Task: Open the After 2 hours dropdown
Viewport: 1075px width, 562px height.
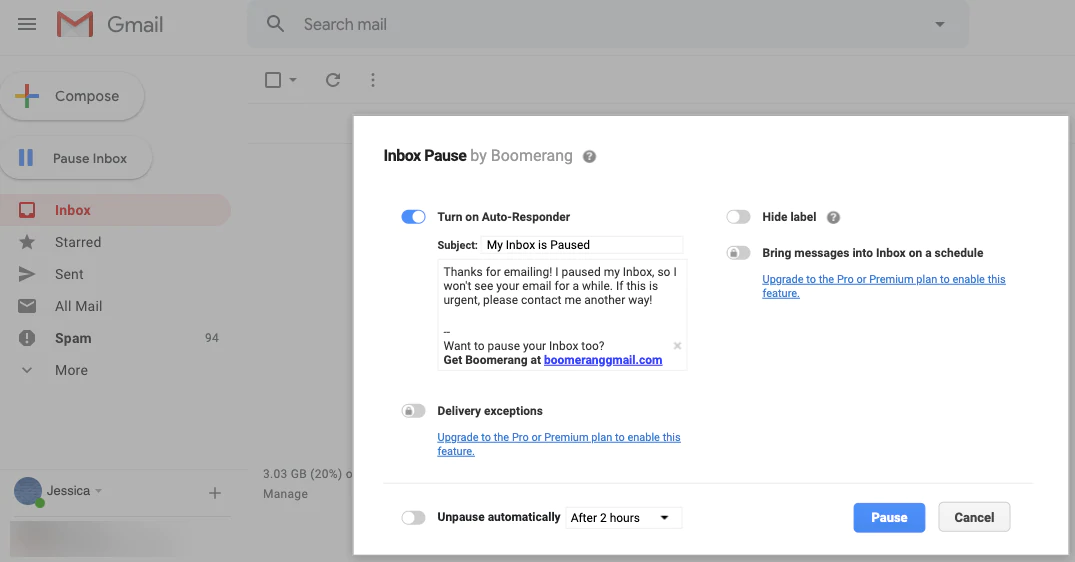Action: point(622,518)
